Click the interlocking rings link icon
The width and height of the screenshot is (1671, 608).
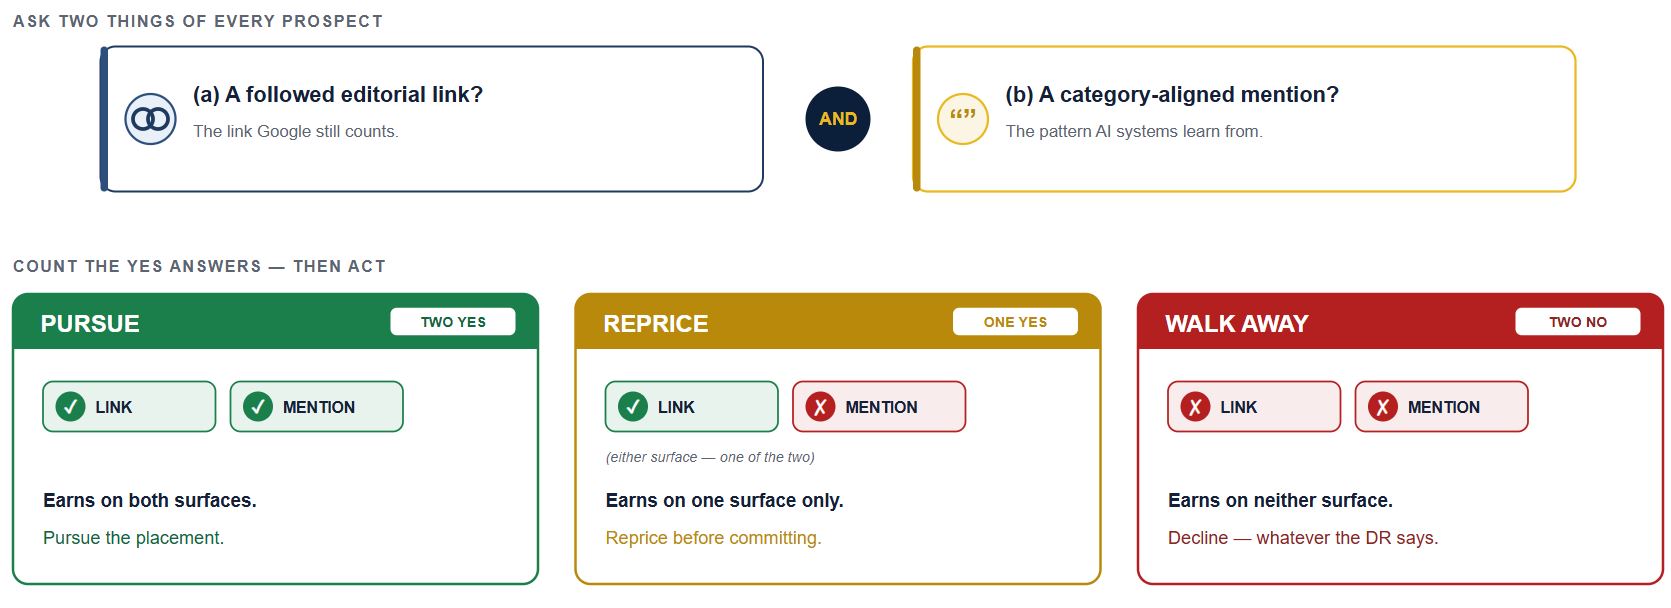tap(150, 119)
